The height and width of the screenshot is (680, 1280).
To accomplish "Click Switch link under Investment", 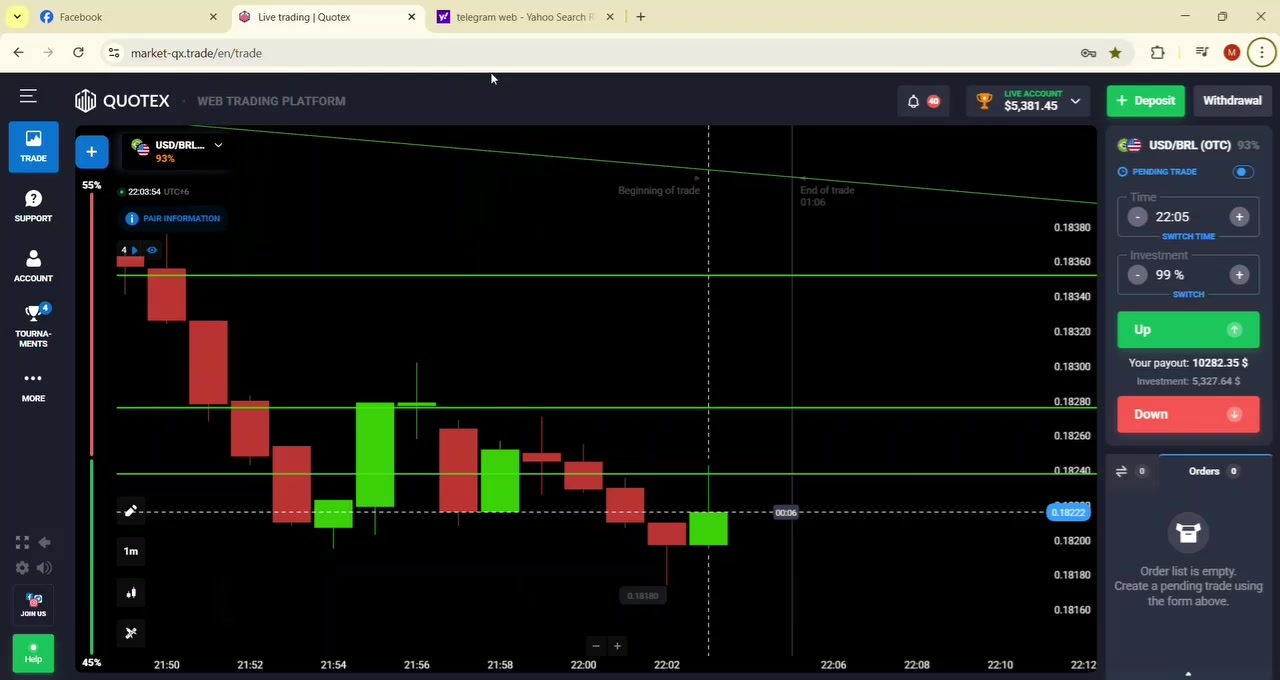I will [1188, 294].
